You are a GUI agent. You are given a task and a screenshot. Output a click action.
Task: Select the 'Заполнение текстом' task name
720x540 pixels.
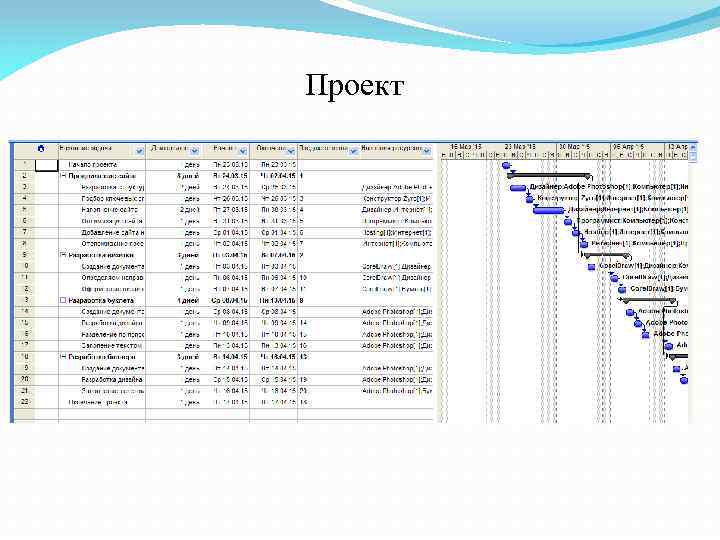(112, 346)
